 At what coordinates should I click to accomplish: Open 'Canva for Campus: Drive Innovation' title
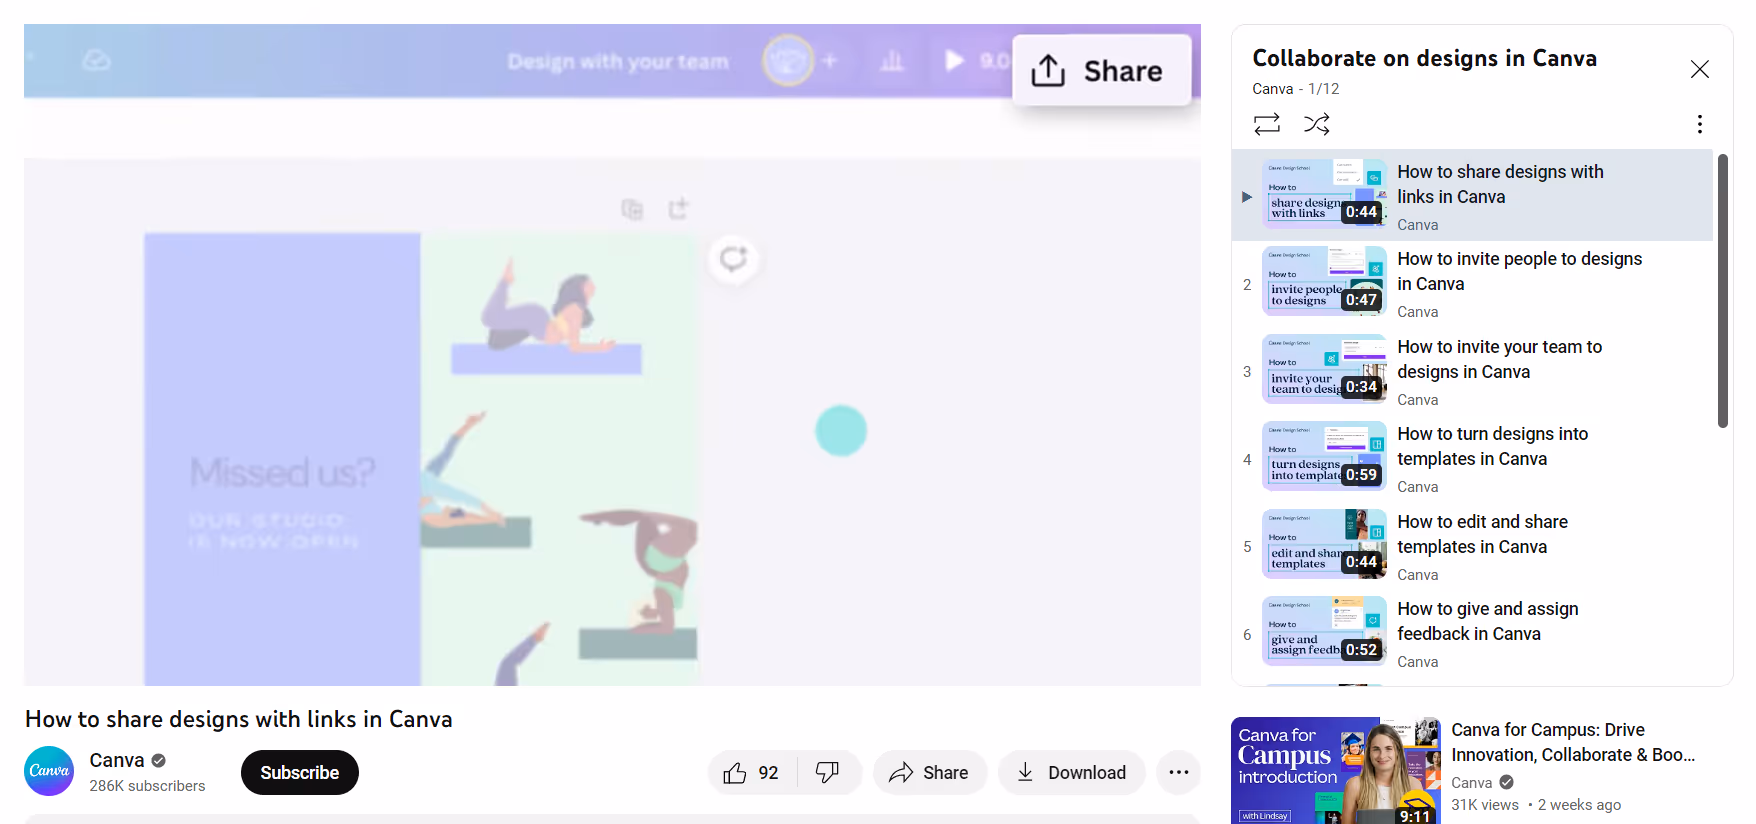click(1573, 742)
